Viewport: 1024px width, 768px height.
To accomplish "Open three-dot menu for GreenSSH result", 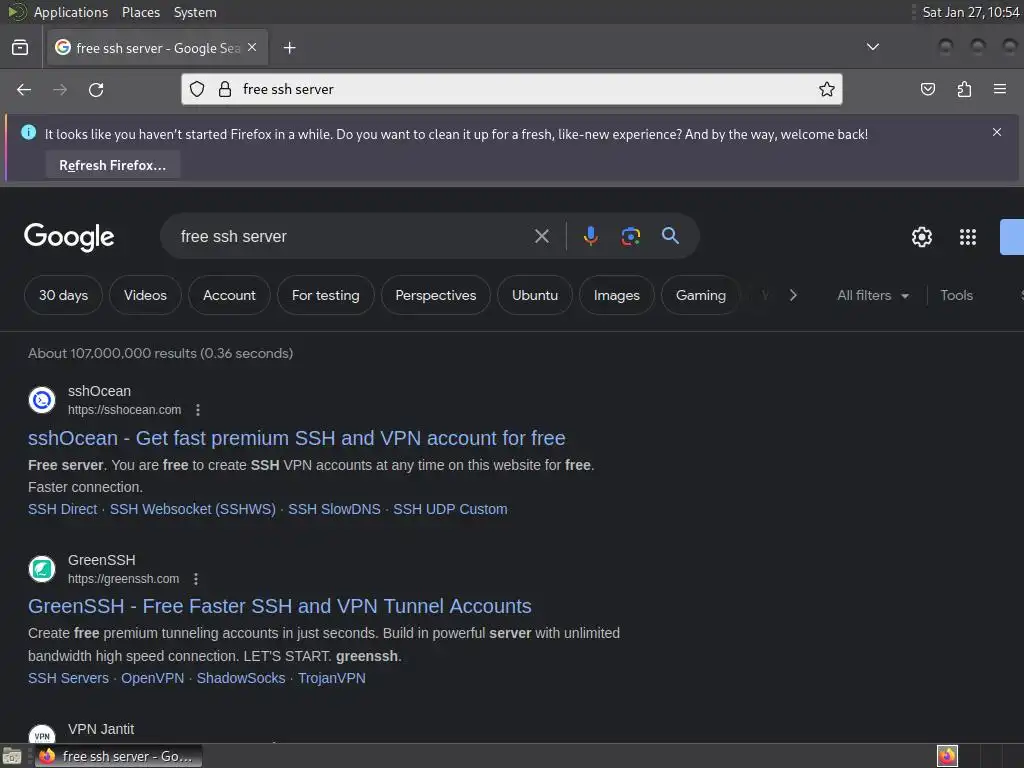I will point(196,579).
